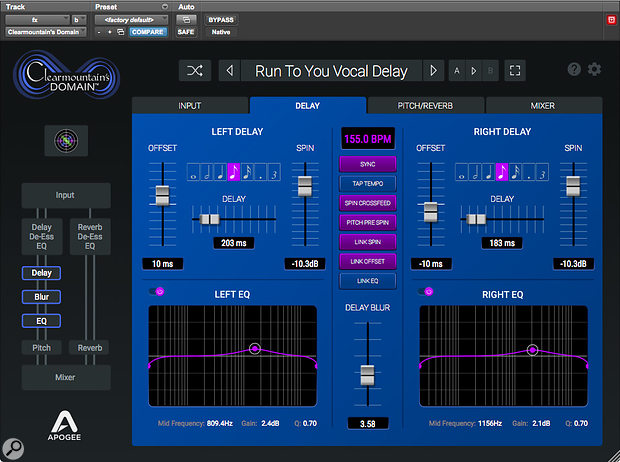Open the settings gear icon
620x462 pixels.
594,69
